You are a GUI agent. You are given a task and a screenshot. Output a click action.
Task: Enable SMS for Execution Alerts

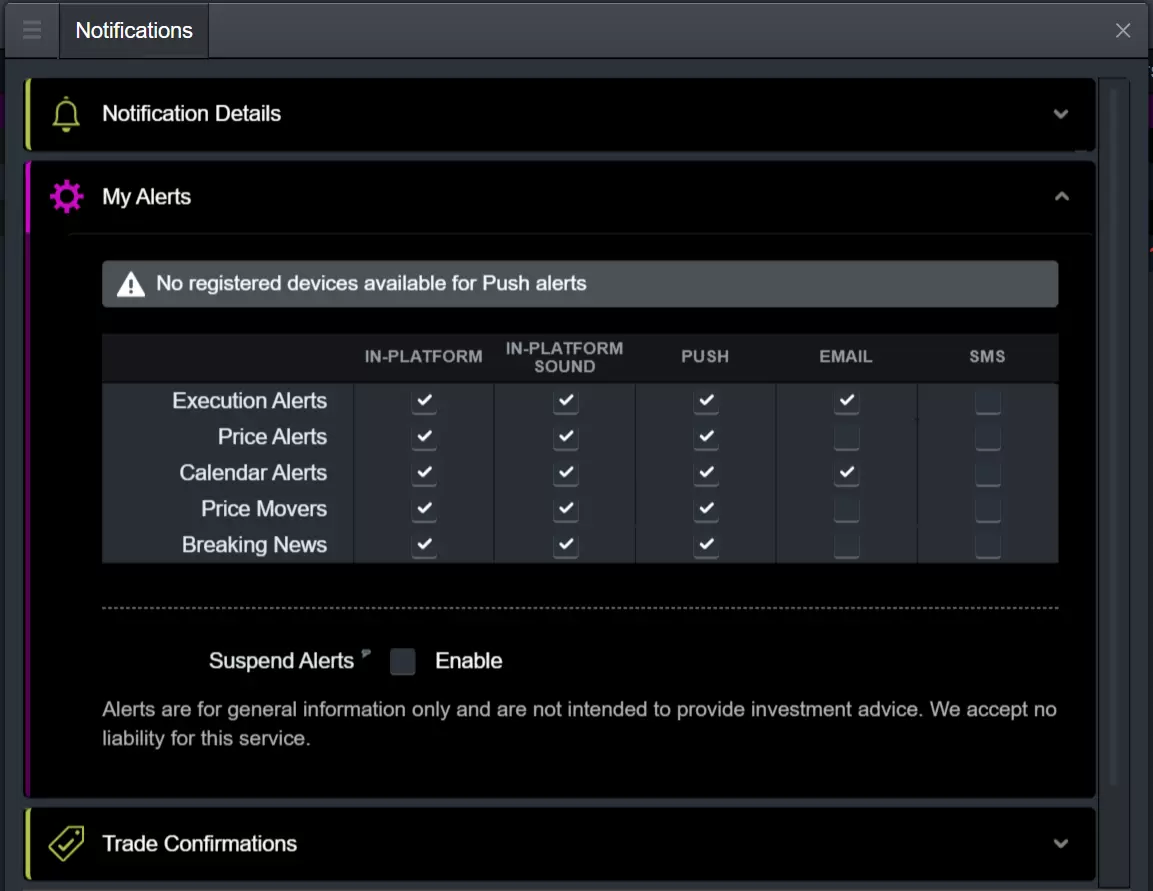(987, 401)
